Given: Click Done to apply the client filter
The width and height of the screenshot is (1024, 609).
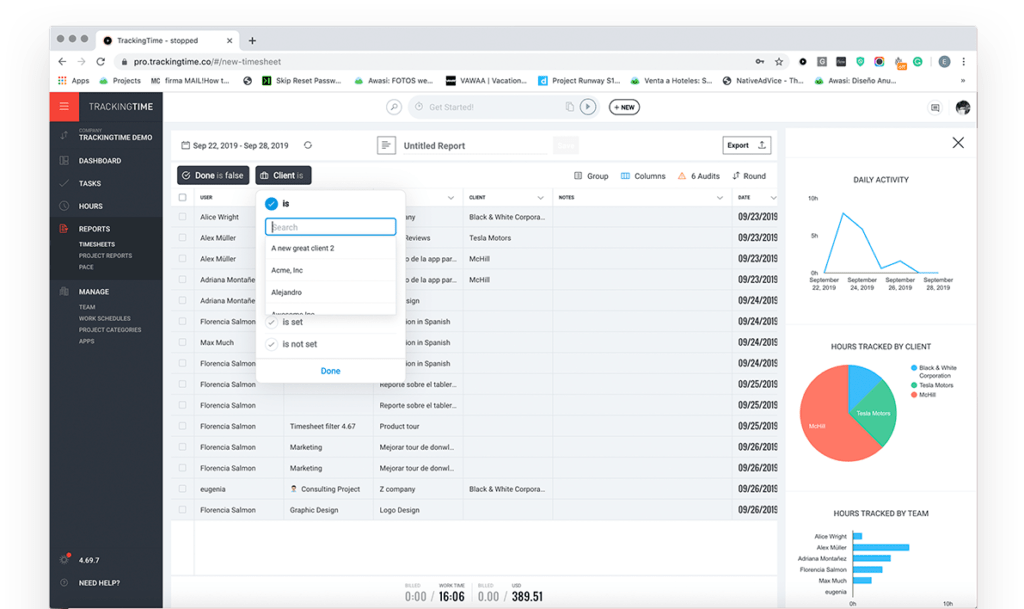Looking at the screenshot, I should tap(330, 370).
